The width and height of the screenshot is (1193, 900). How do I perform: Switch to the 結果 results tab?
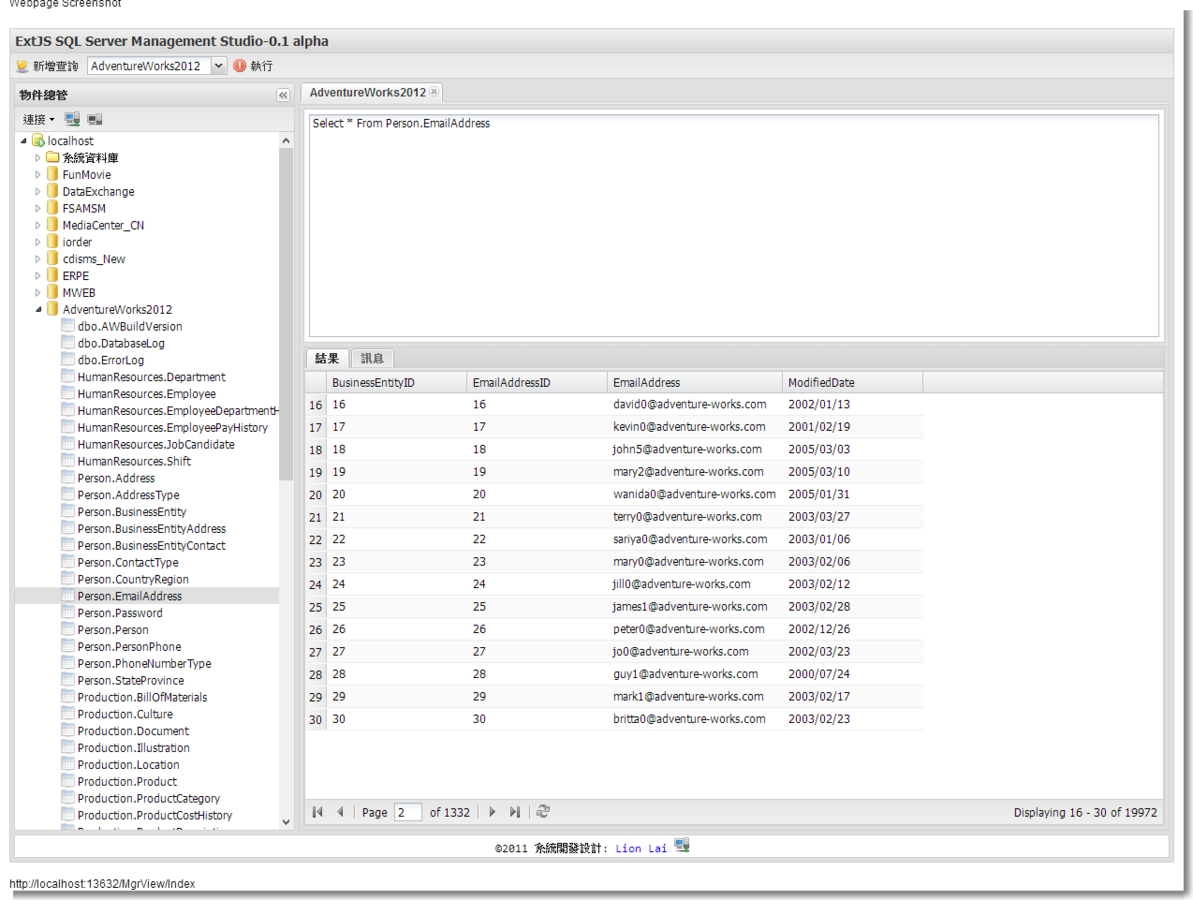[327, 358]
